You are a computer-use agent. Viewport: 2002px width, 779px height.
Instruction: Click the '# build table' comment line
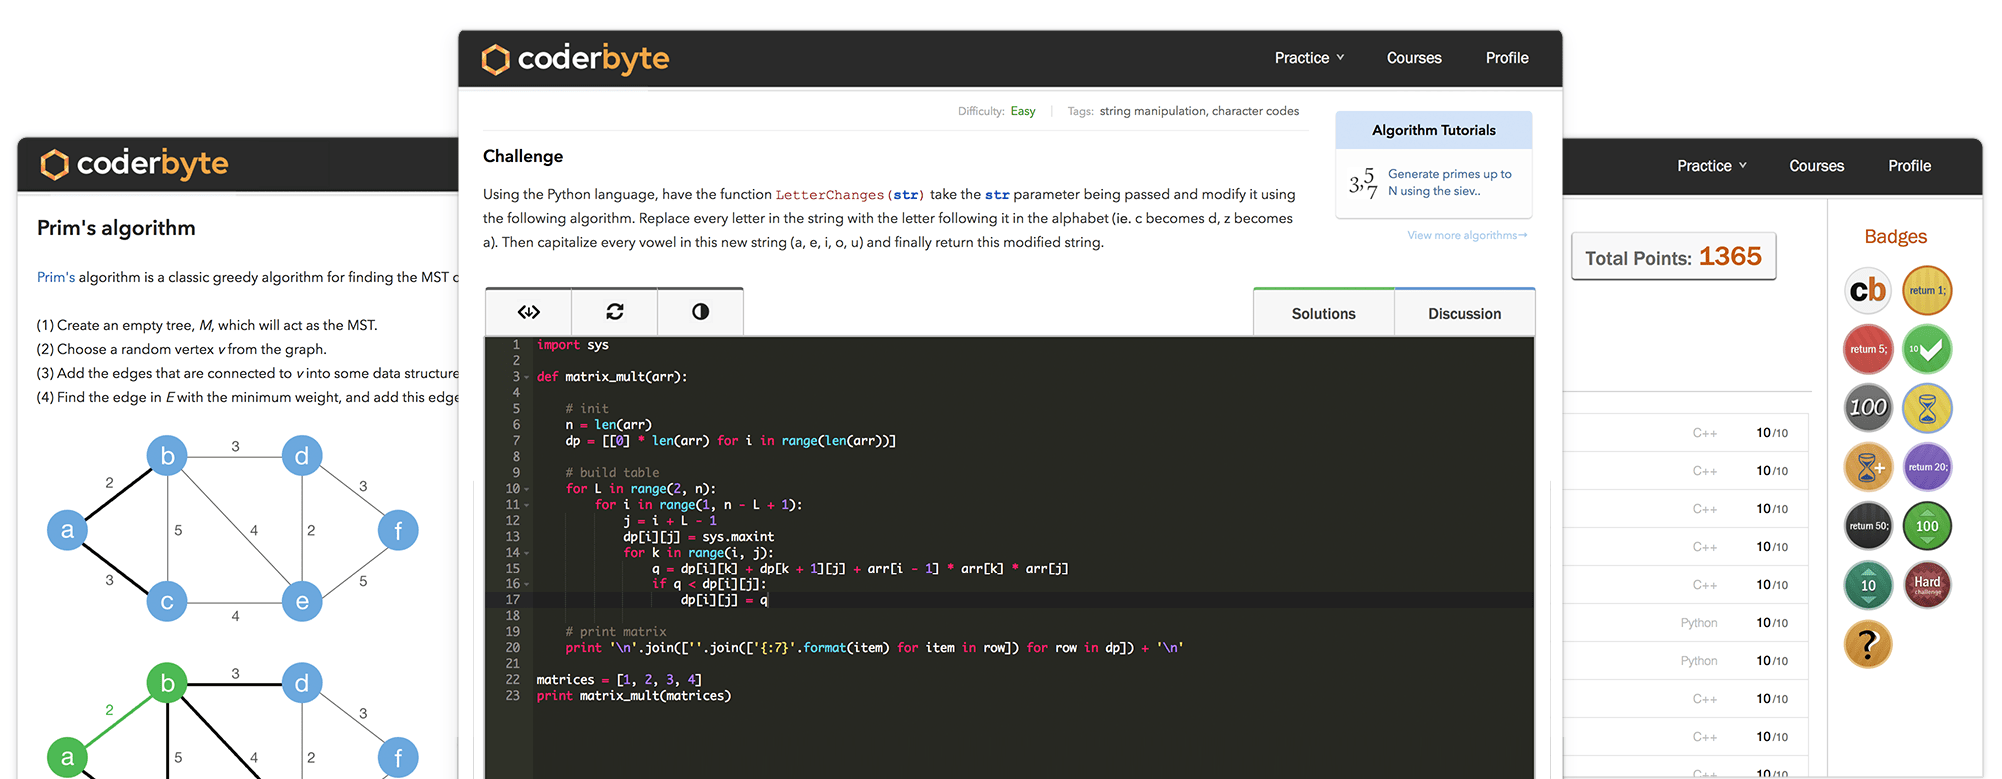coord(612,473)
